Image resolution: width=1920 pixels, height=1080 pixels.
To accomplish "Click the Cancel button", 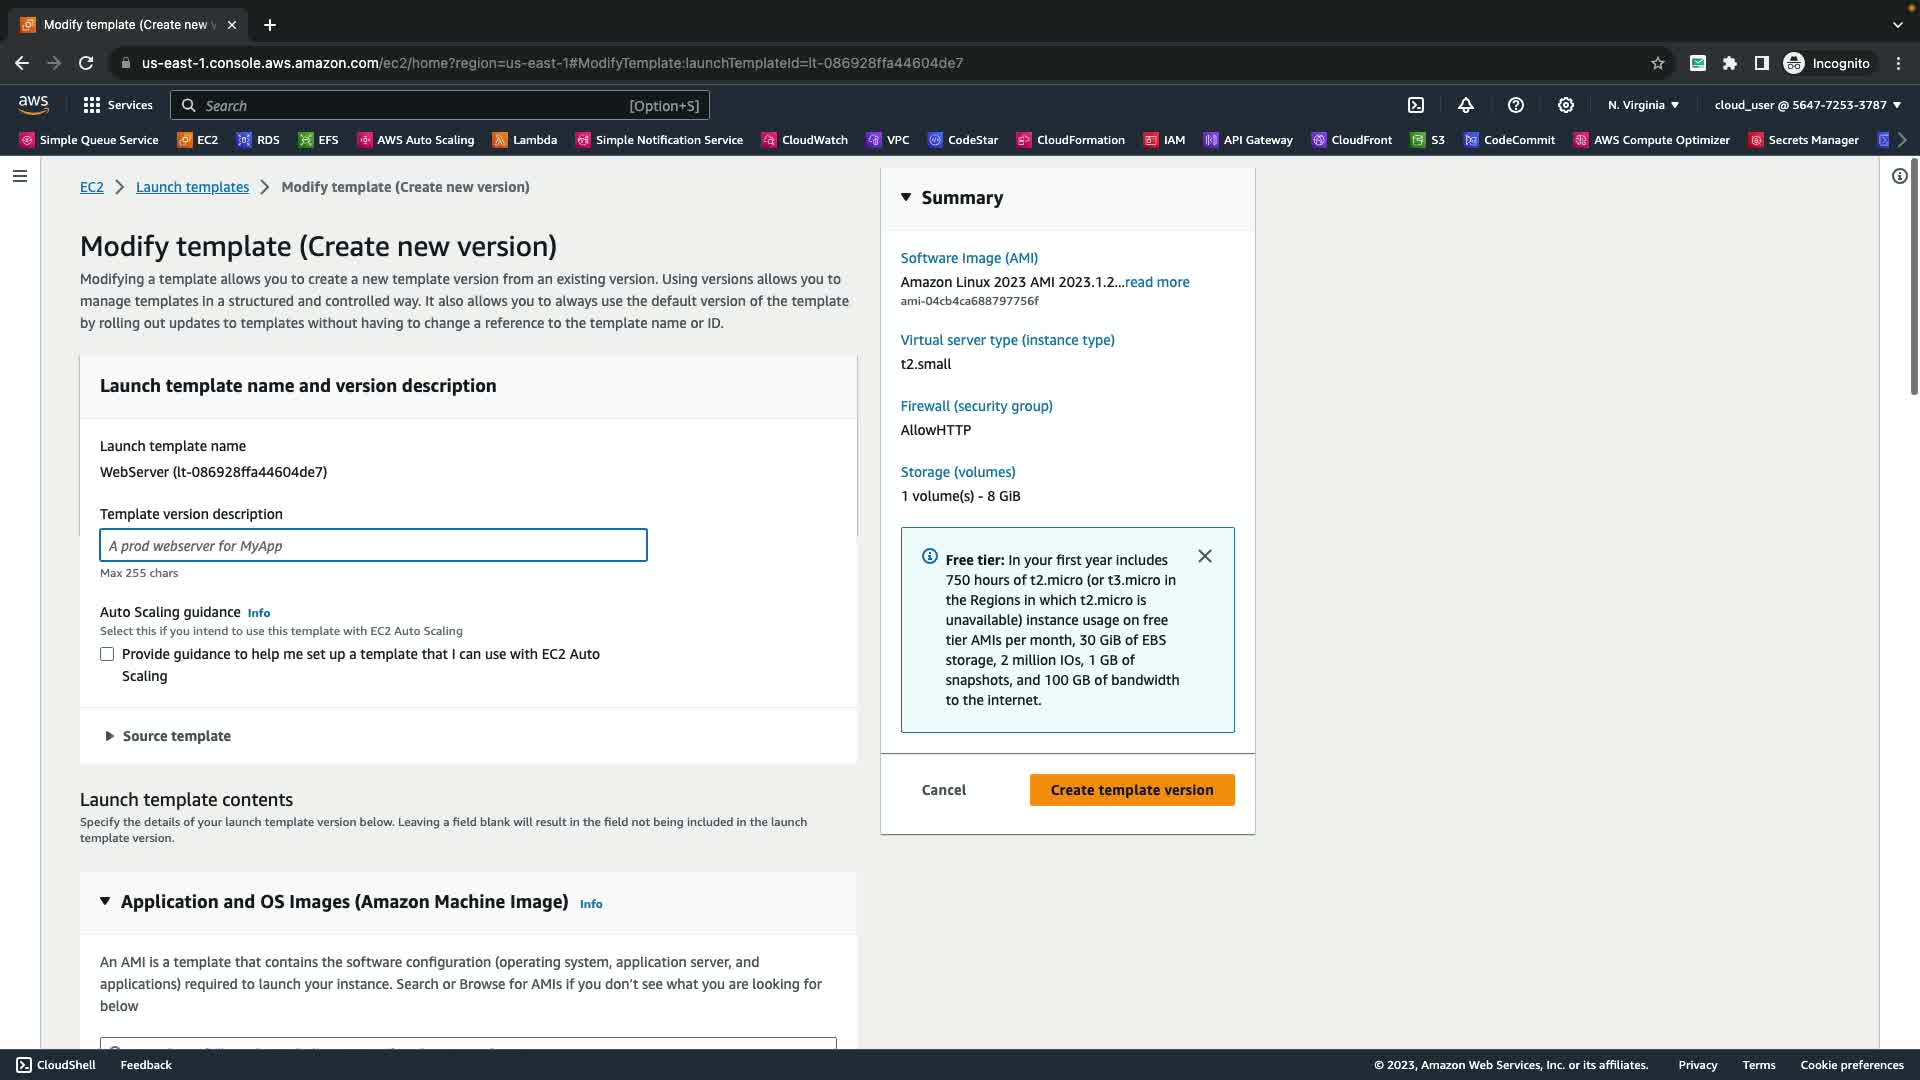I will pos(943,790).
